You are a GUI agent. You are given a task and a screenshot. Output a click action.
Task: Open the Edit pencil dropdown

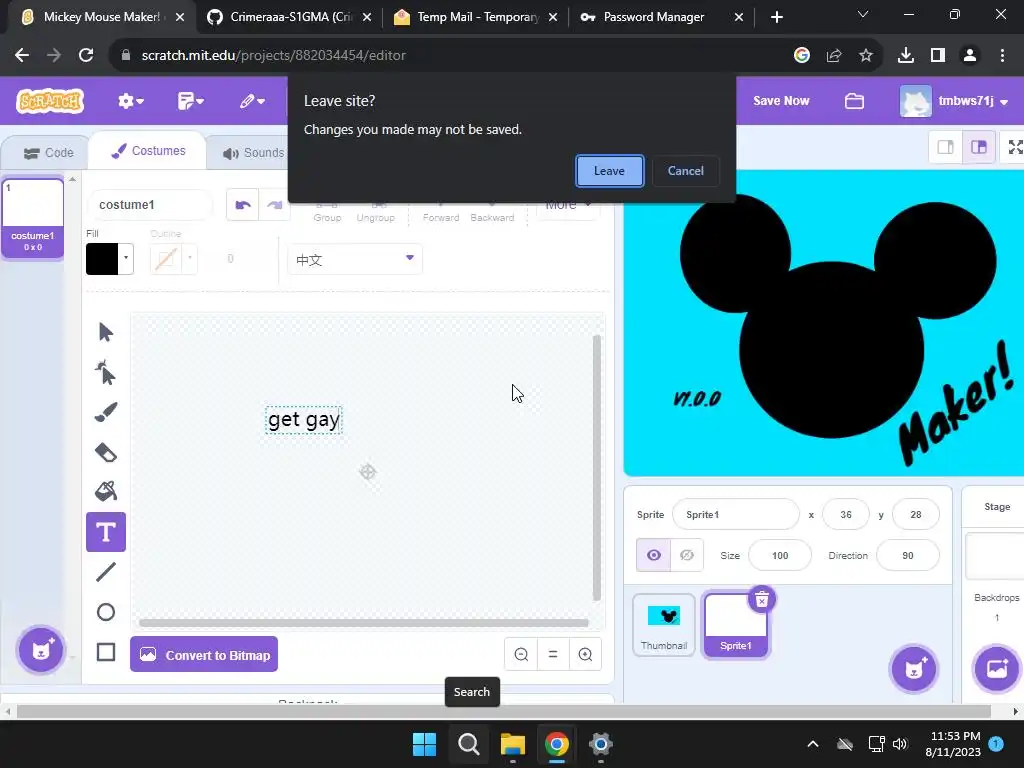coord(252,101)
